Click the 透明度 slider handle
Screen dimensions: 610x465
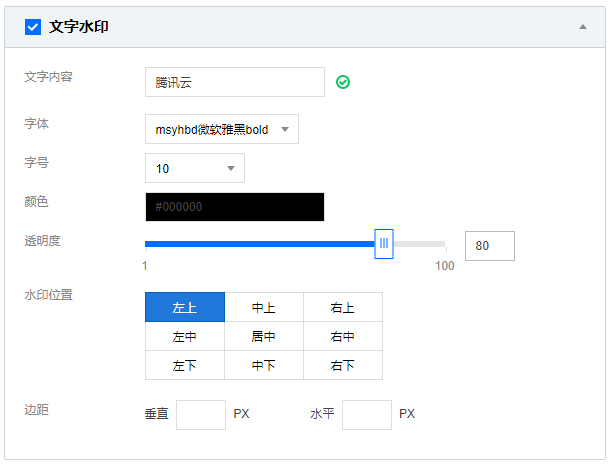[x=384, y=244]
